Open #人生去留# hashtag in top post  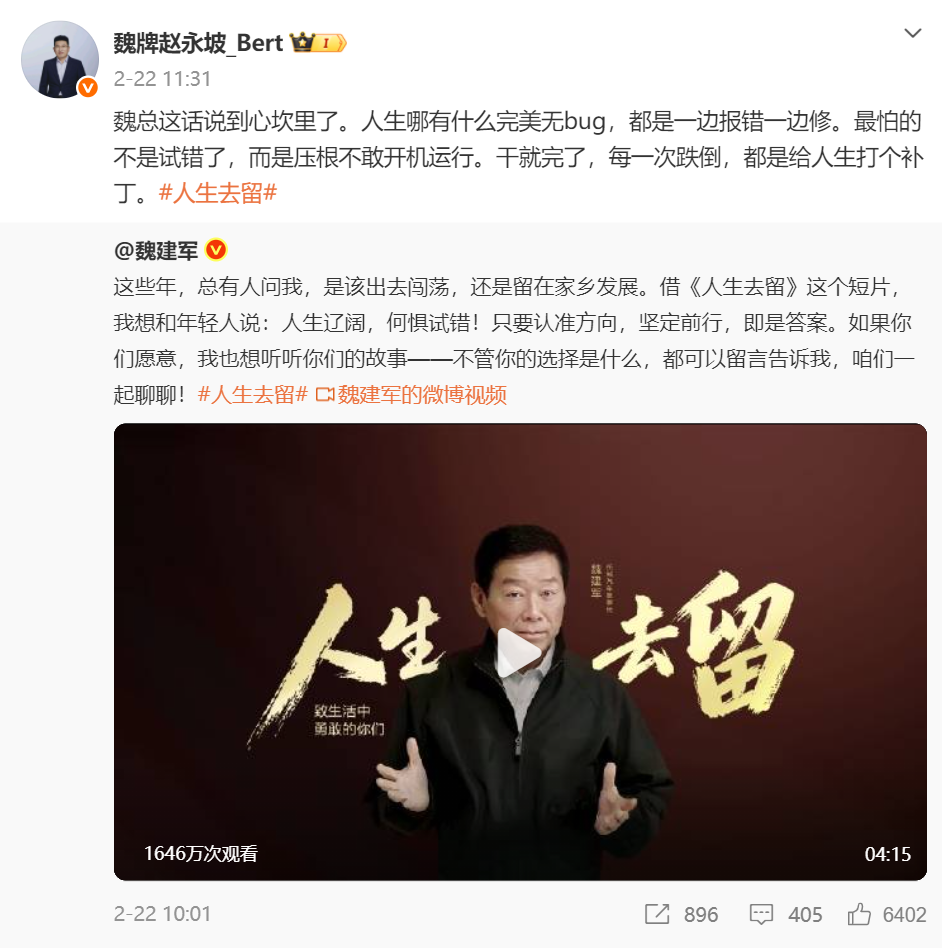pos(218,193)
